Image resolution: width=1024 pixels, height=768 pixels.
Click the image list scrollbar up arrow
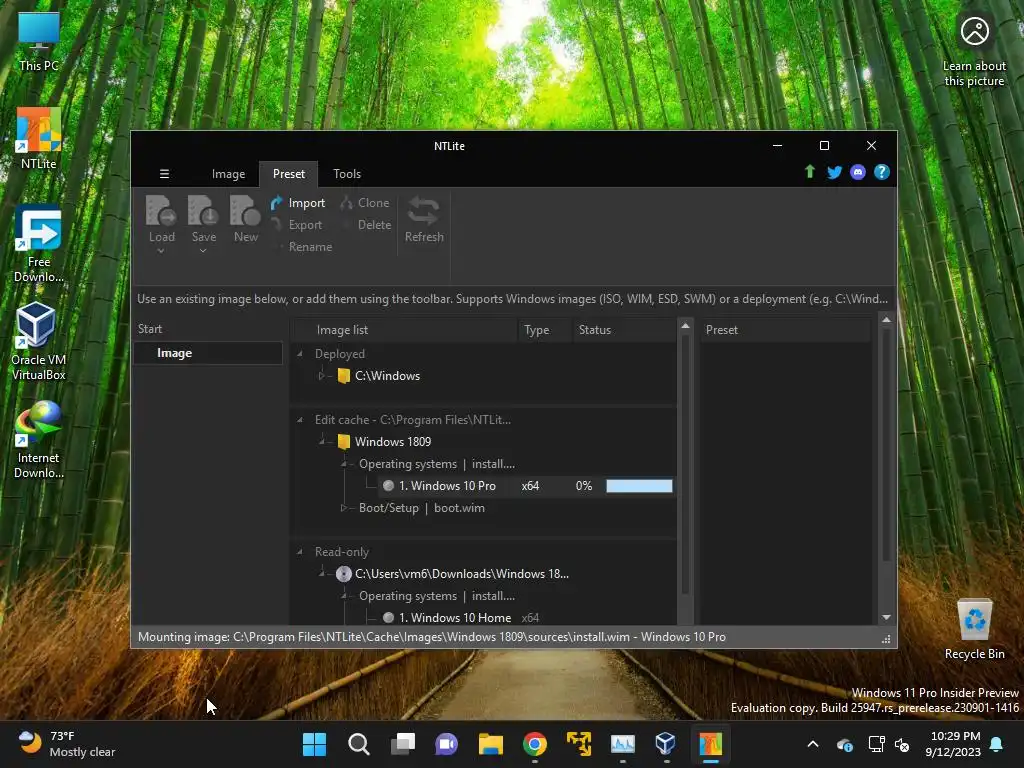tap(685, 325)
